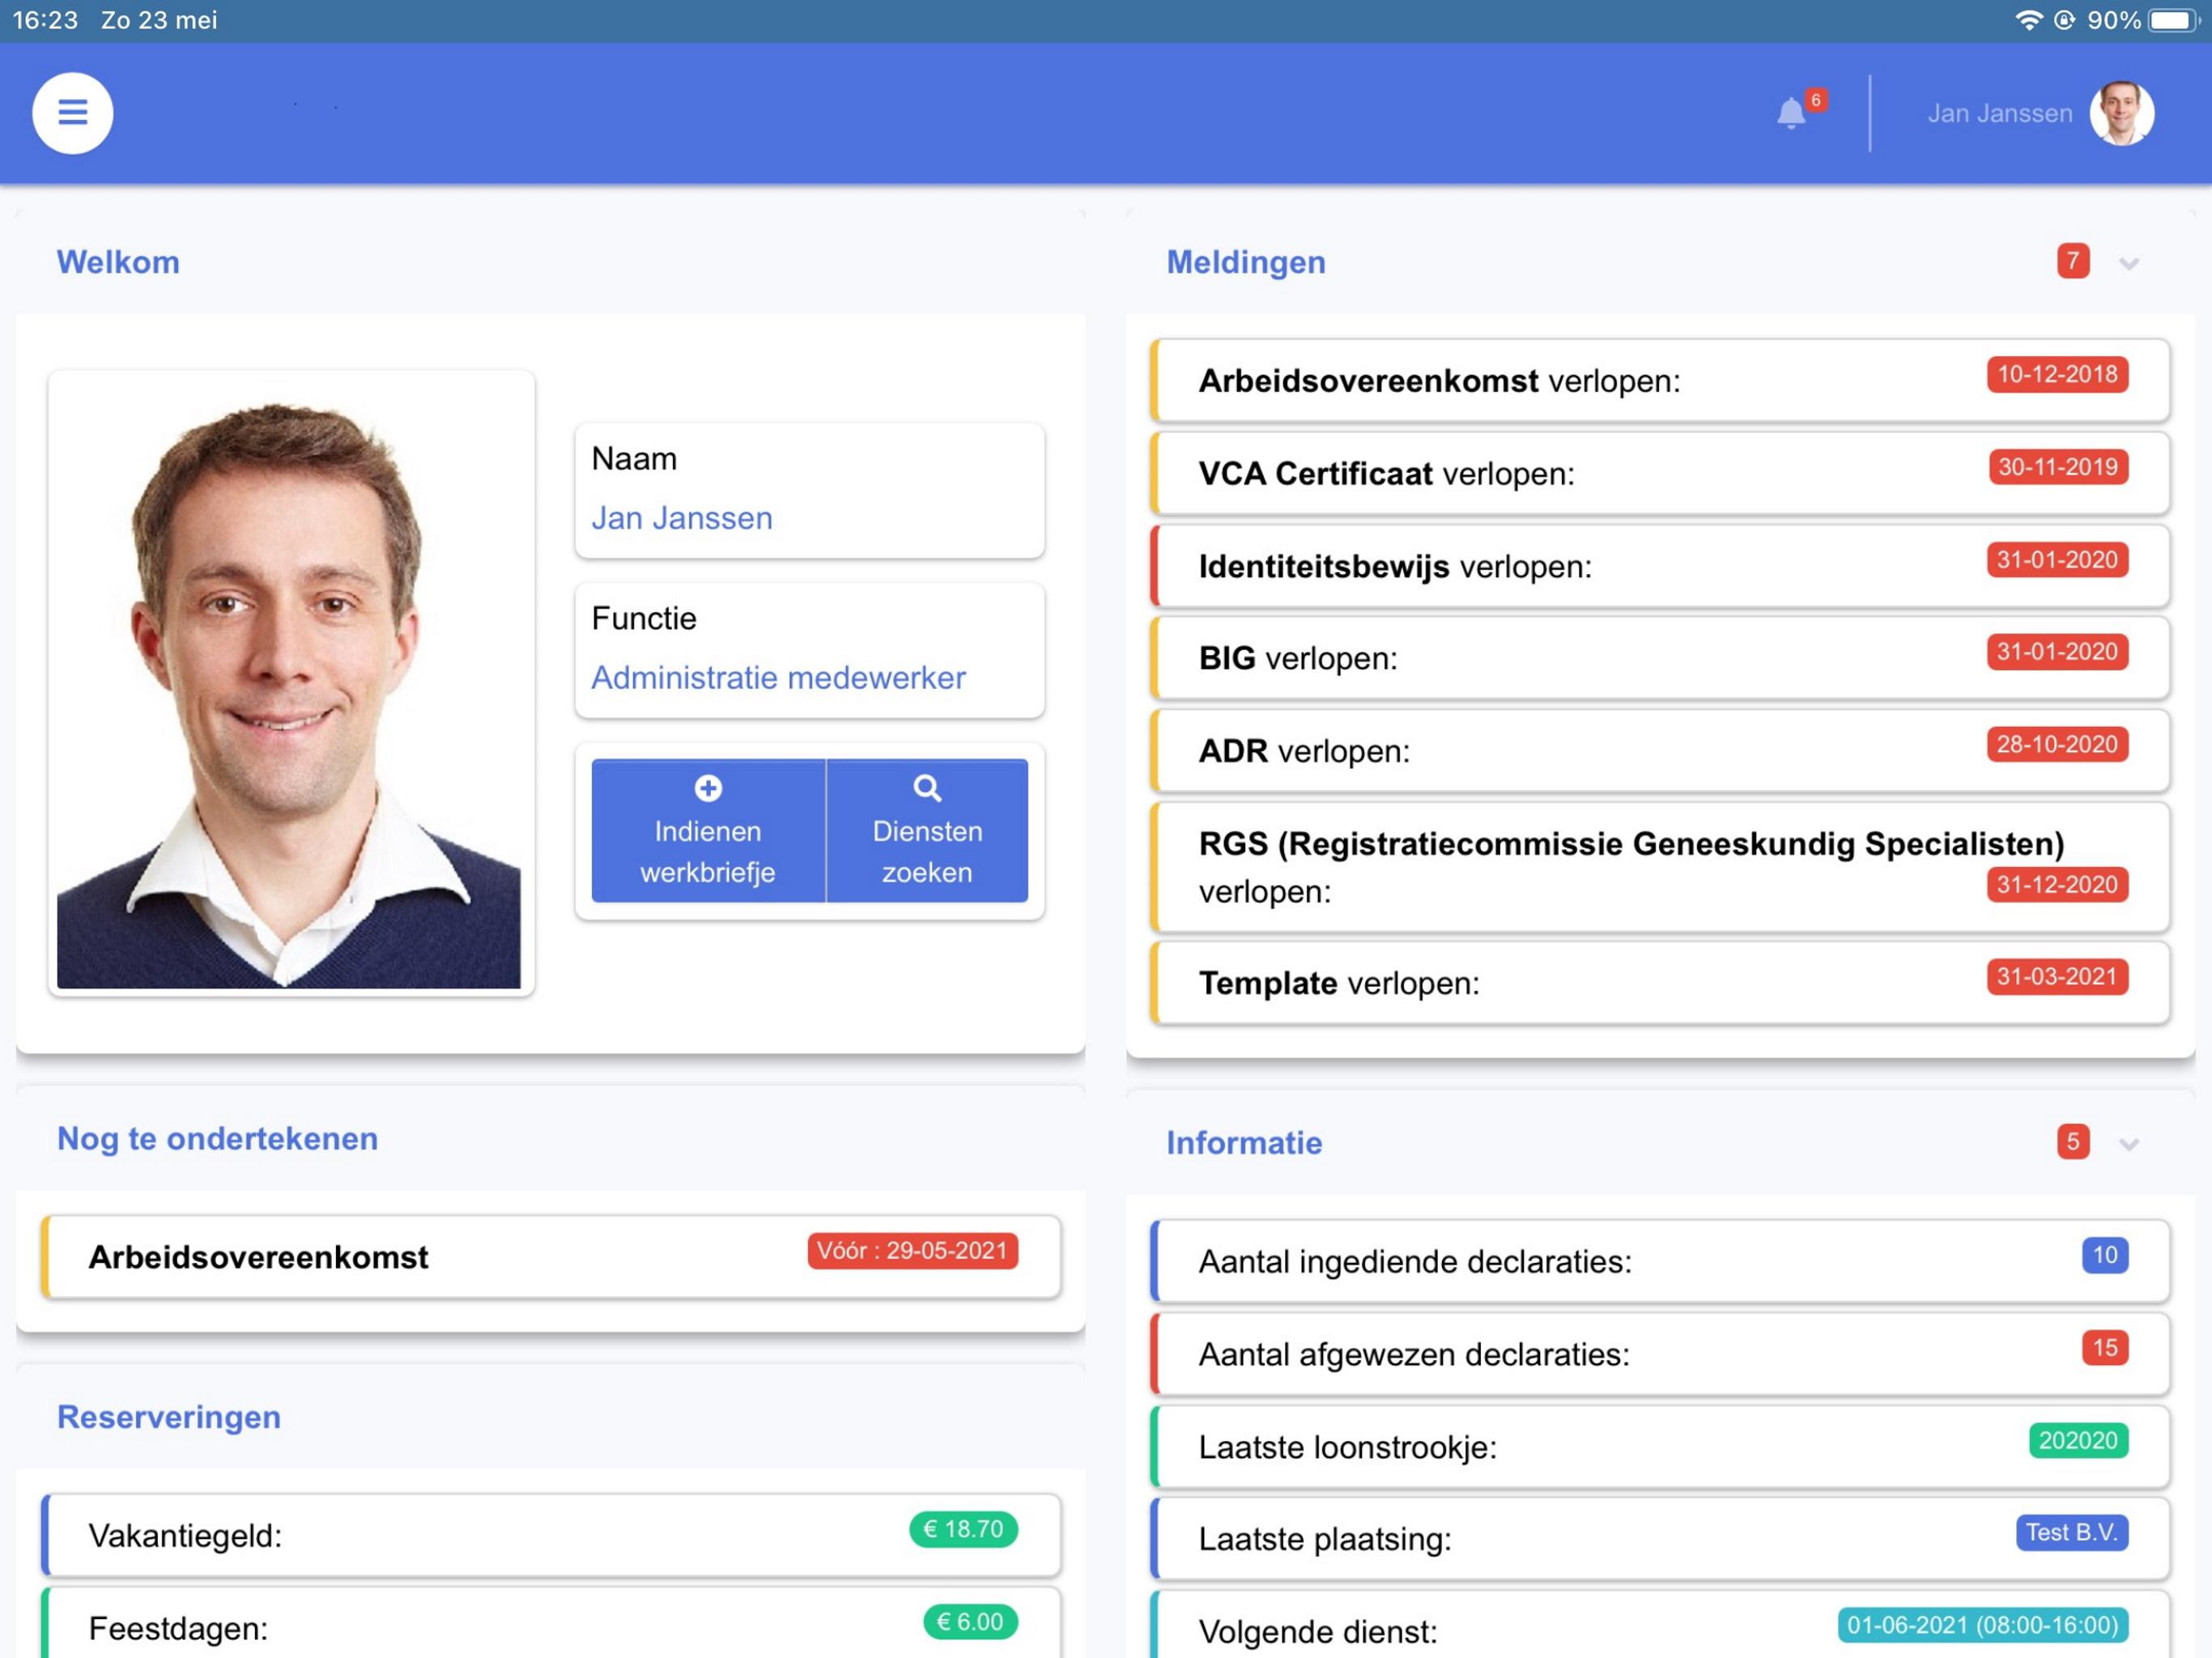Screen dimensions: 2212x1658
Task: Tap the orientation lock icon in status bar
Action: (2064, 20)
